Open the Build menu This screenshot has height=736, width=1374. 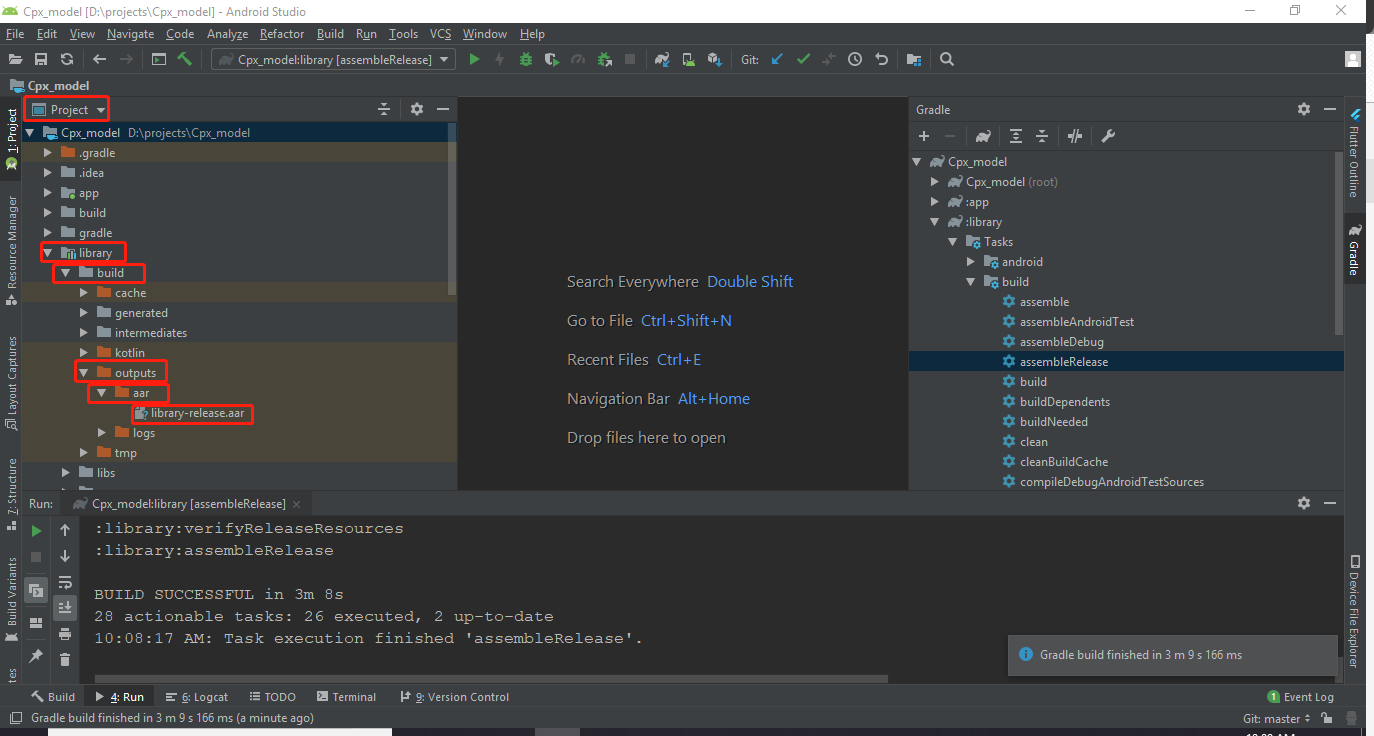(330, 33)
